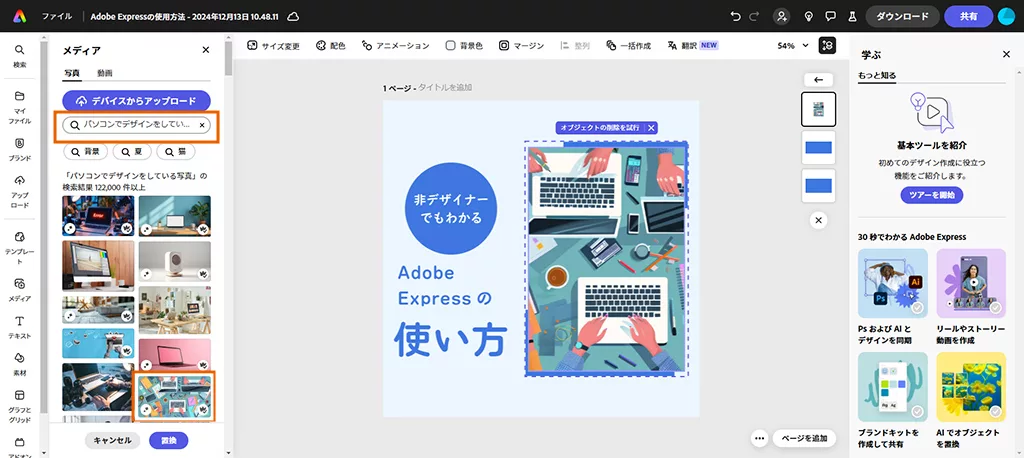This screenshot has height=458, width=1024.
Task: Close the 学ぶ panel
Action: 1006,54
